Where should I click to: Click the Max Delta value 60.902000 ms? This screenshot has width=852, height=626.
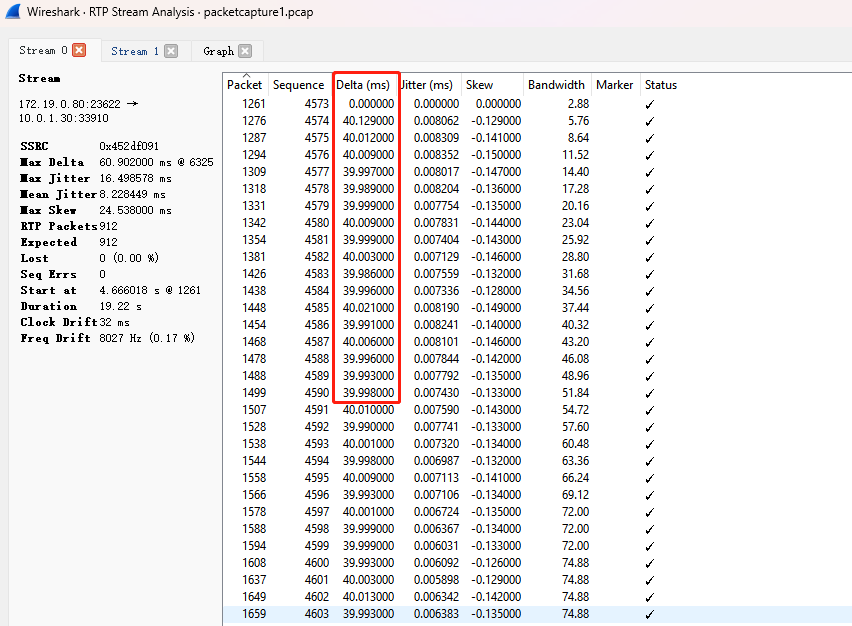(x=135, y=162)
